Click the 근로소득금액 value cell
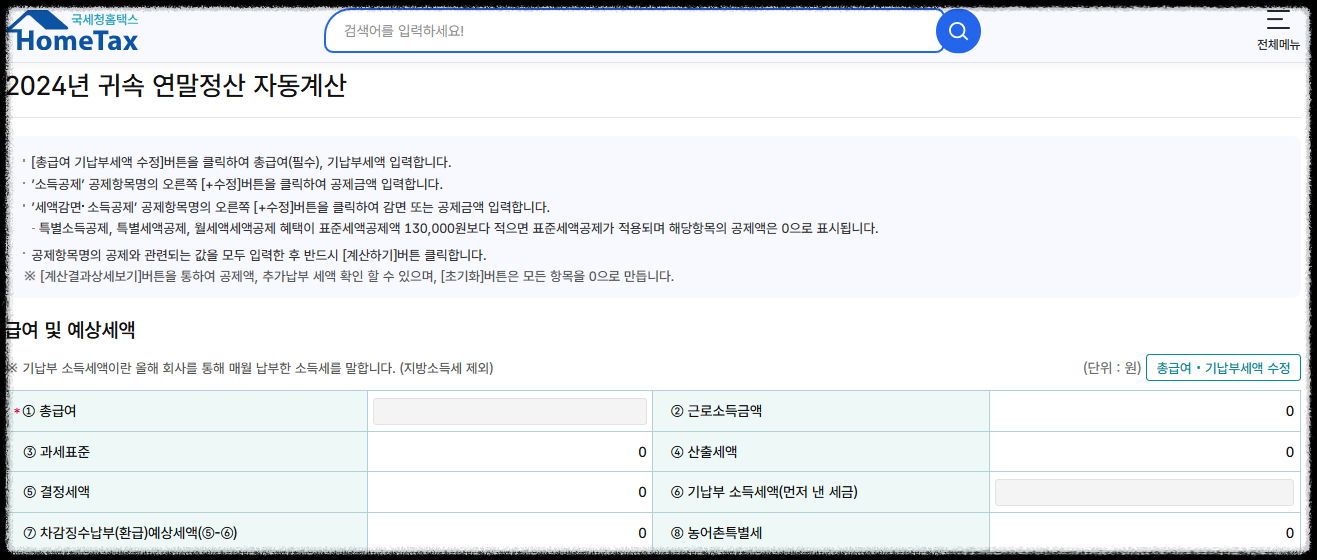 tap(1144, 411)
